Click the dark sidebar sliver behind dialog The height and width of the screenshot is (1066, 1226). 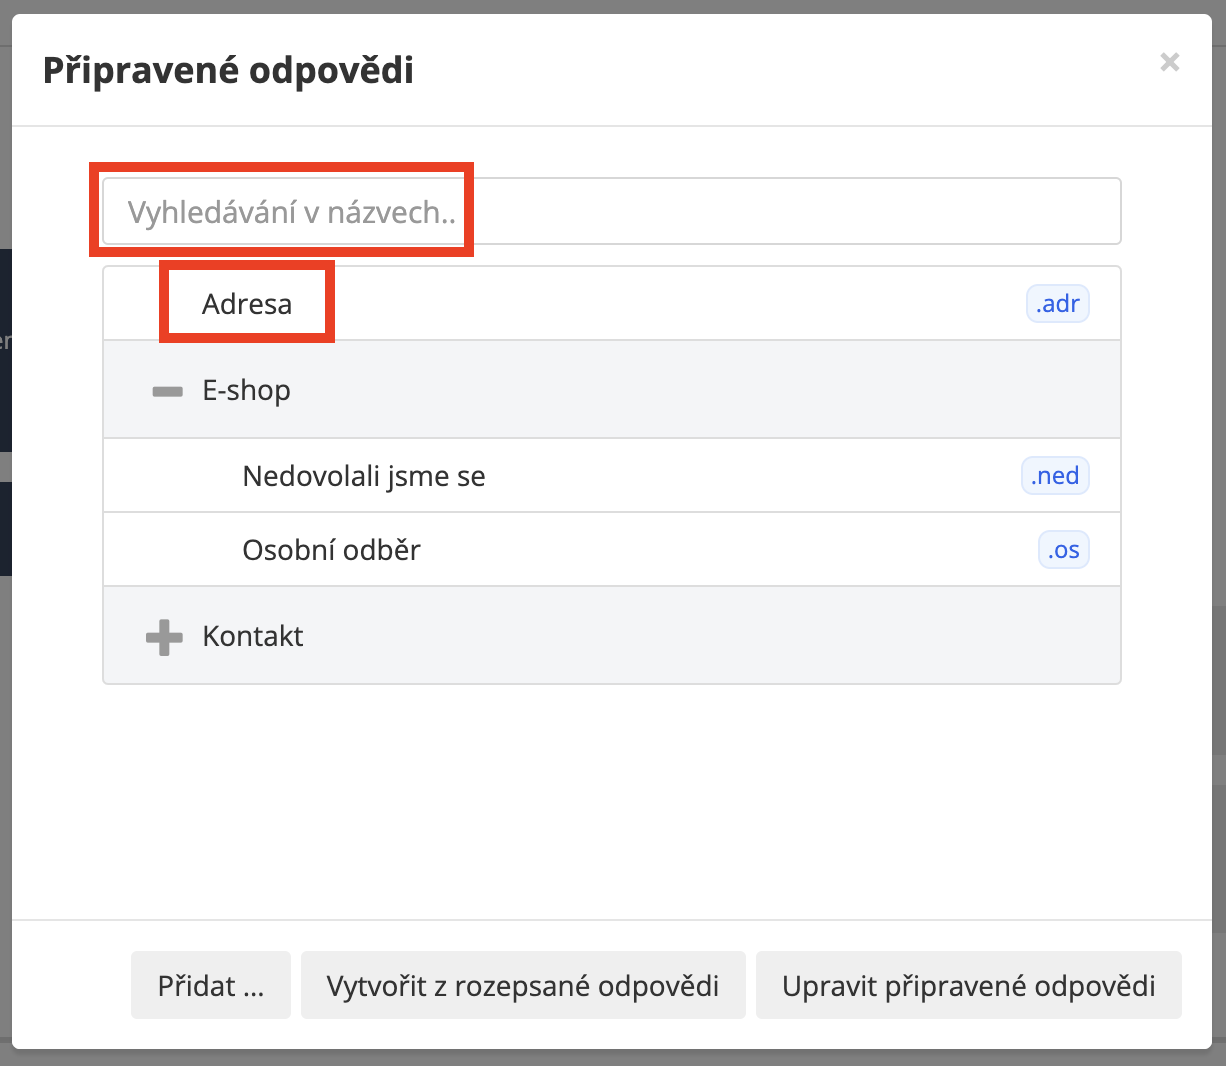tap(5, 350)
